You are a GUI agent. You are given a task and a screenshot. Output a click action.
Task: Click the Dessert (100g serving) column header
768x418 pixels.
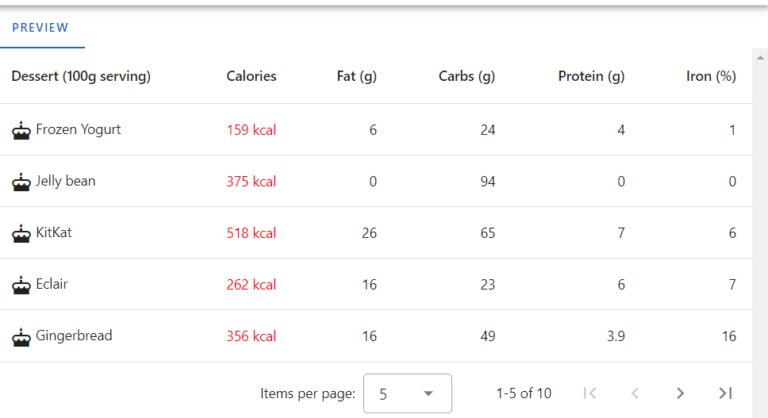pos(81,76)
